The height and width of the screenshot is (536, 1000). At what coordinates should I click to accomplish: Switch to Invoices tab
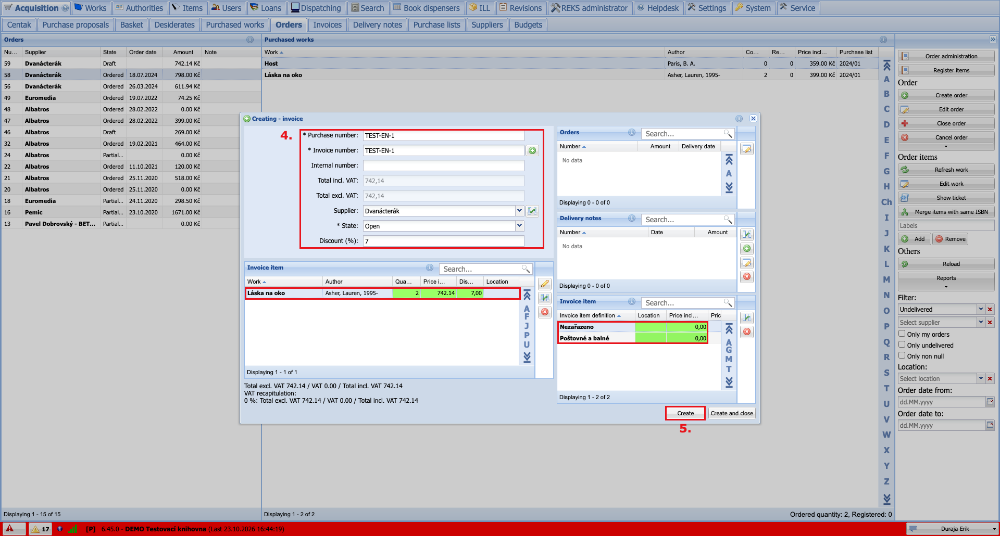click(328, 25)
